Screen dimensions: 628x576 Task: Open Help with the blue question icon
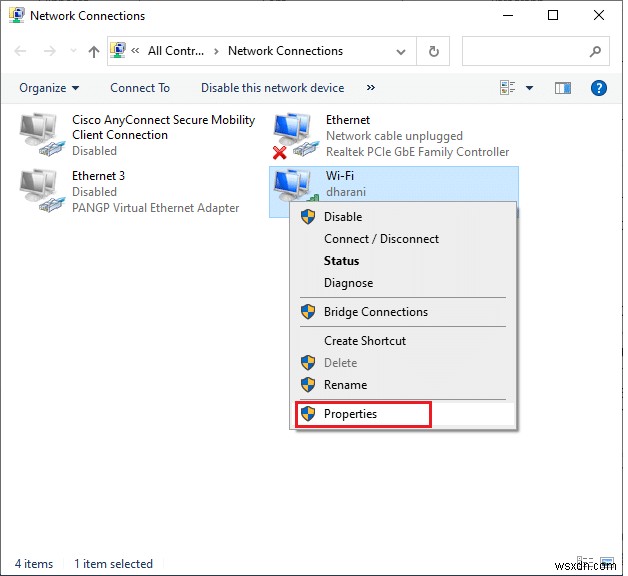coord(598,88)
